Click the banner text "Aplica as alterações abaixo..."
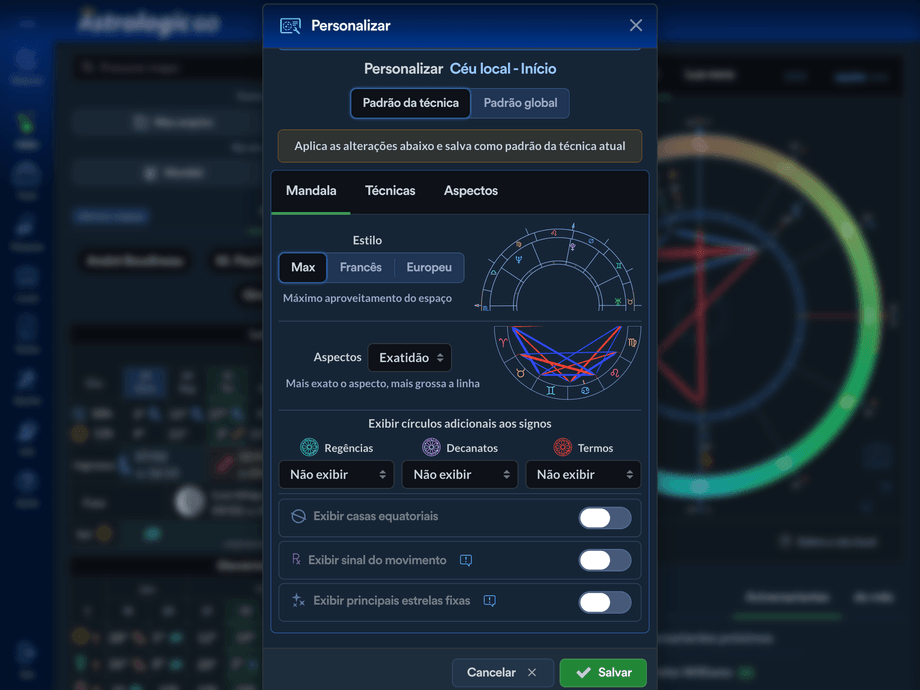The height and width of the screenshot is (690, 920). click(x=460, y=146)
